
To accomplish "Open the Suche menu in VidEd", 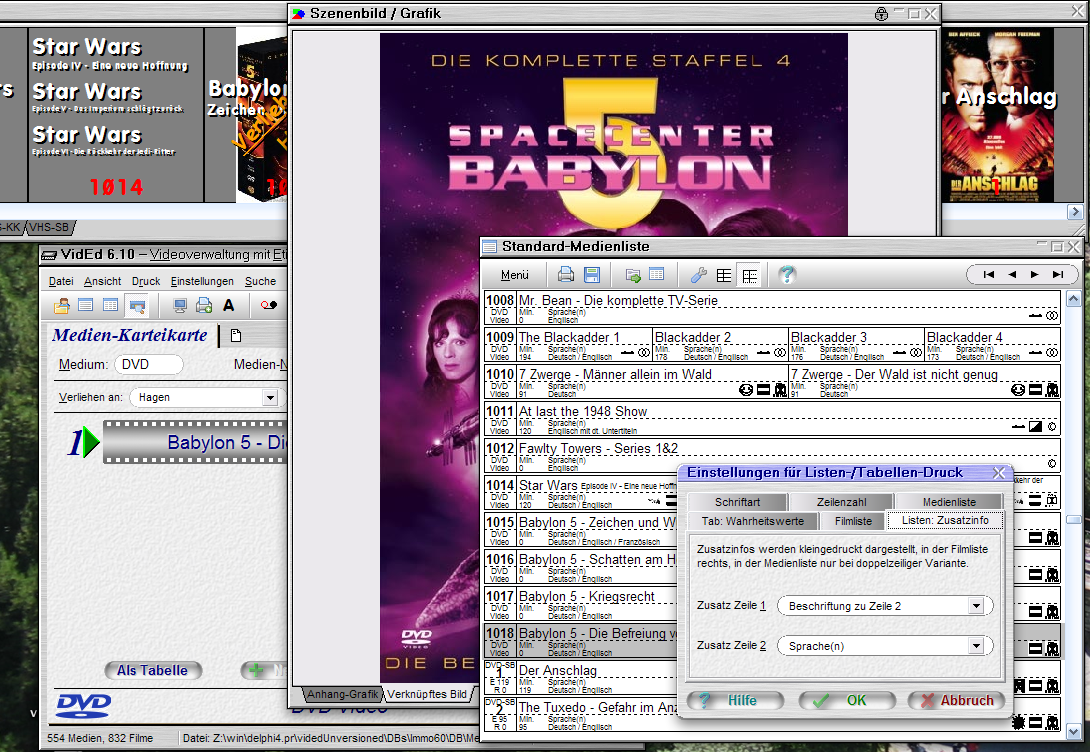I will point(261,281).
